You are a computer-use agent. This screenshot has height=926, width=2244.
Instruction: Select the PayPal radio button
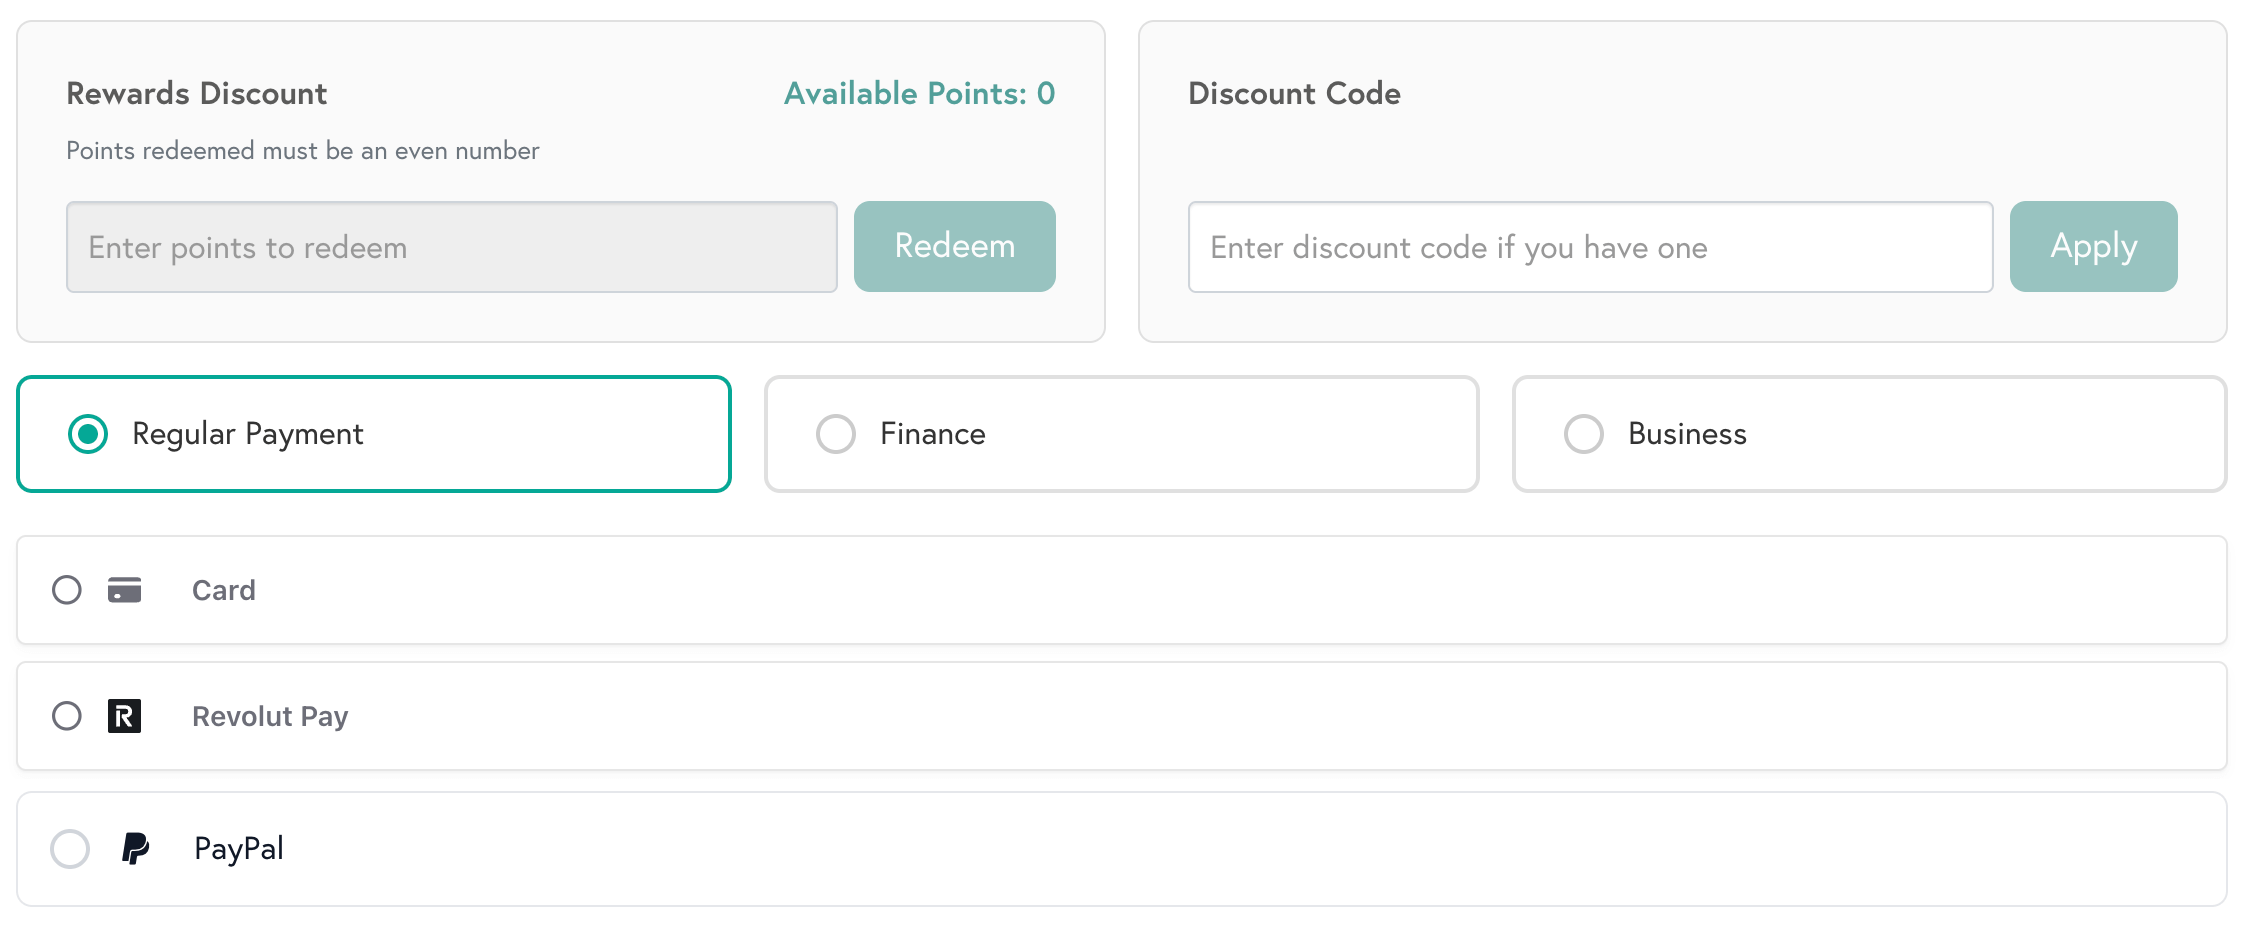[x=69, y=848]
